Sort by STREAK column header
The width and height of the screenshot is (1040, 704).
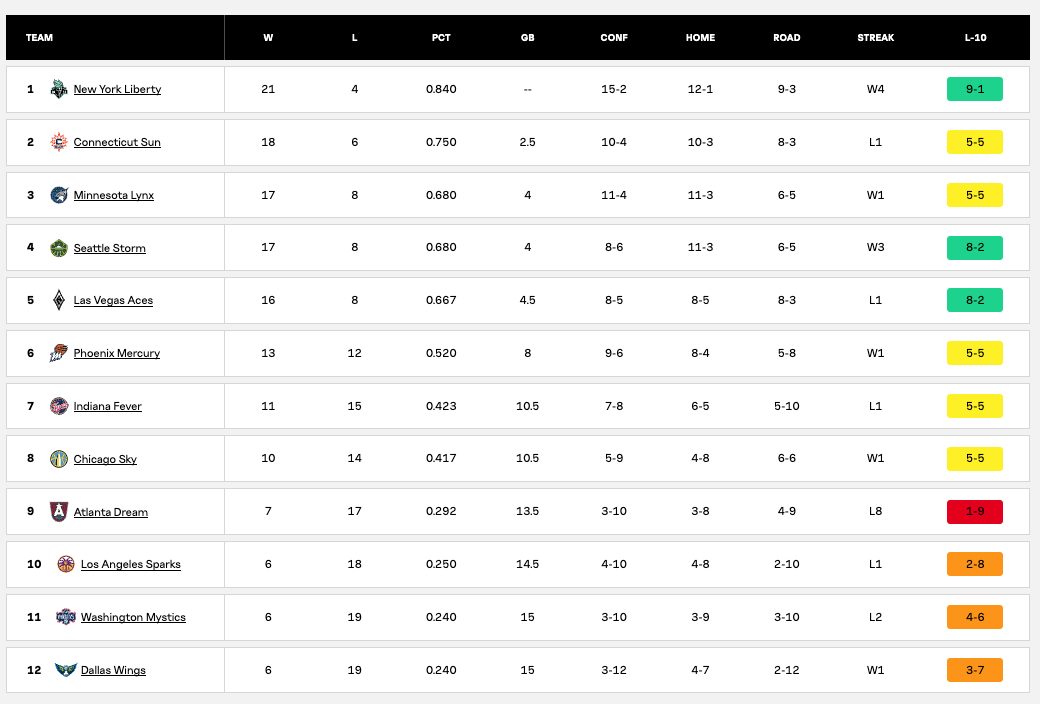click(876, 38)
